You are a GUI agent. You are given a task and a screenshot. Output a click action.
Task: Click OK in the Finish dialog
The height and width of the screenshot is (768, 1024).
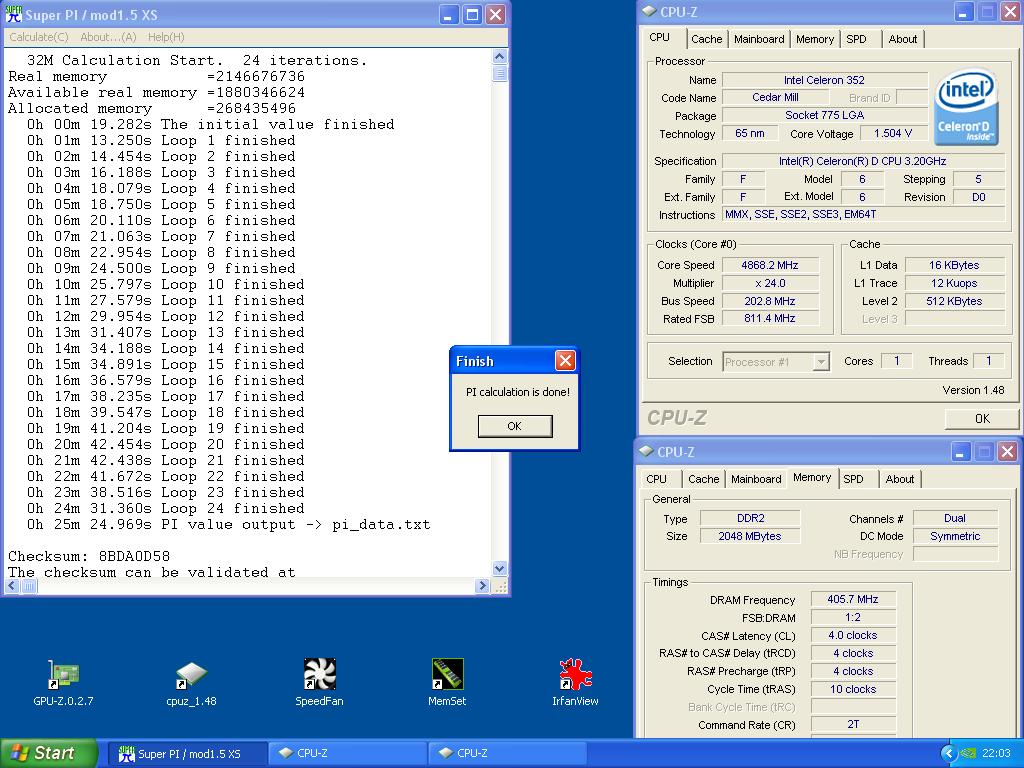point(515,426)
